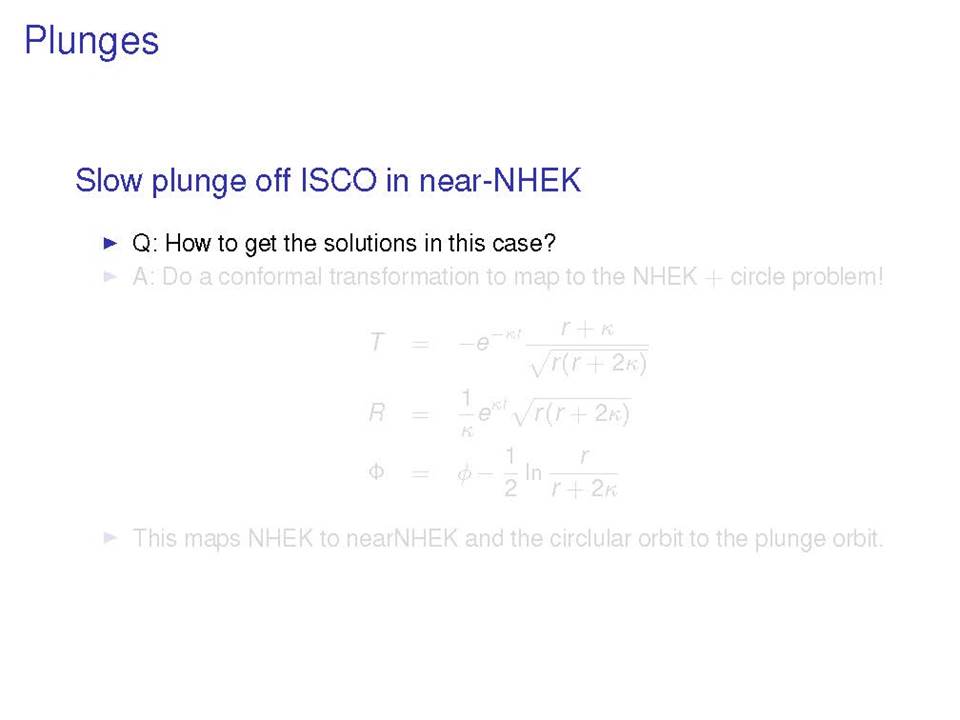960x720 pixels.
Task: Click the faded 'A: Do a conformal transformation' line
Action: point(508,277)
